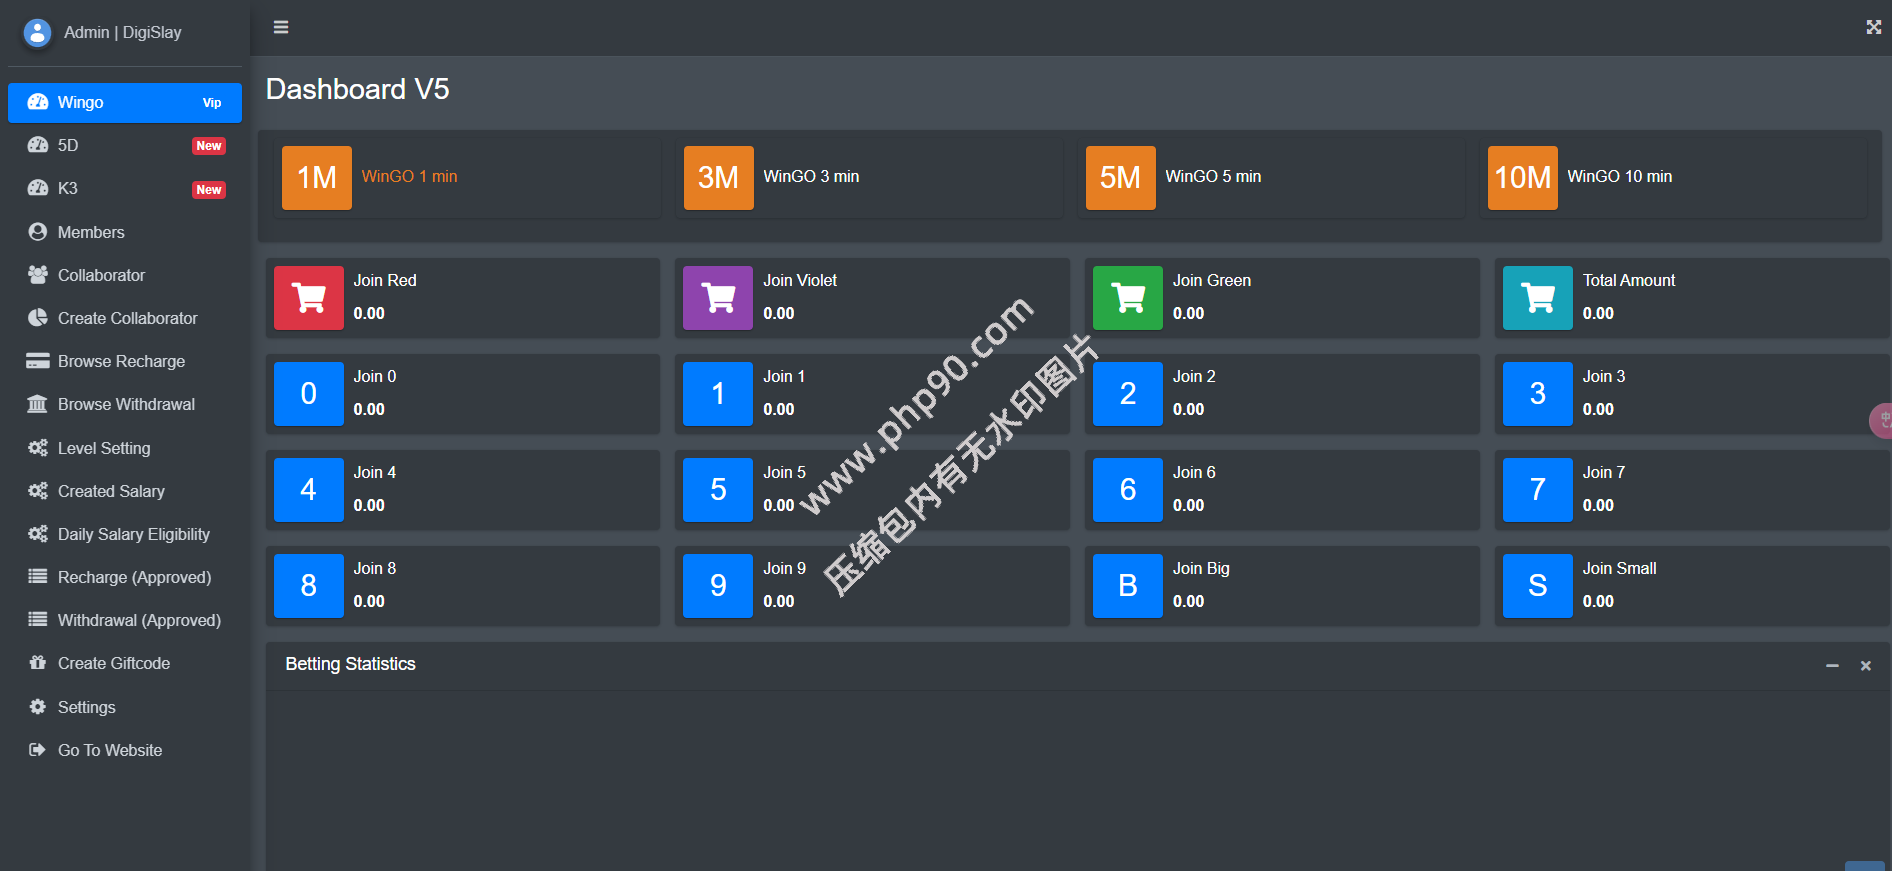Open Members in the sidebar
The image size is (1892, 871).
(91, 232)
